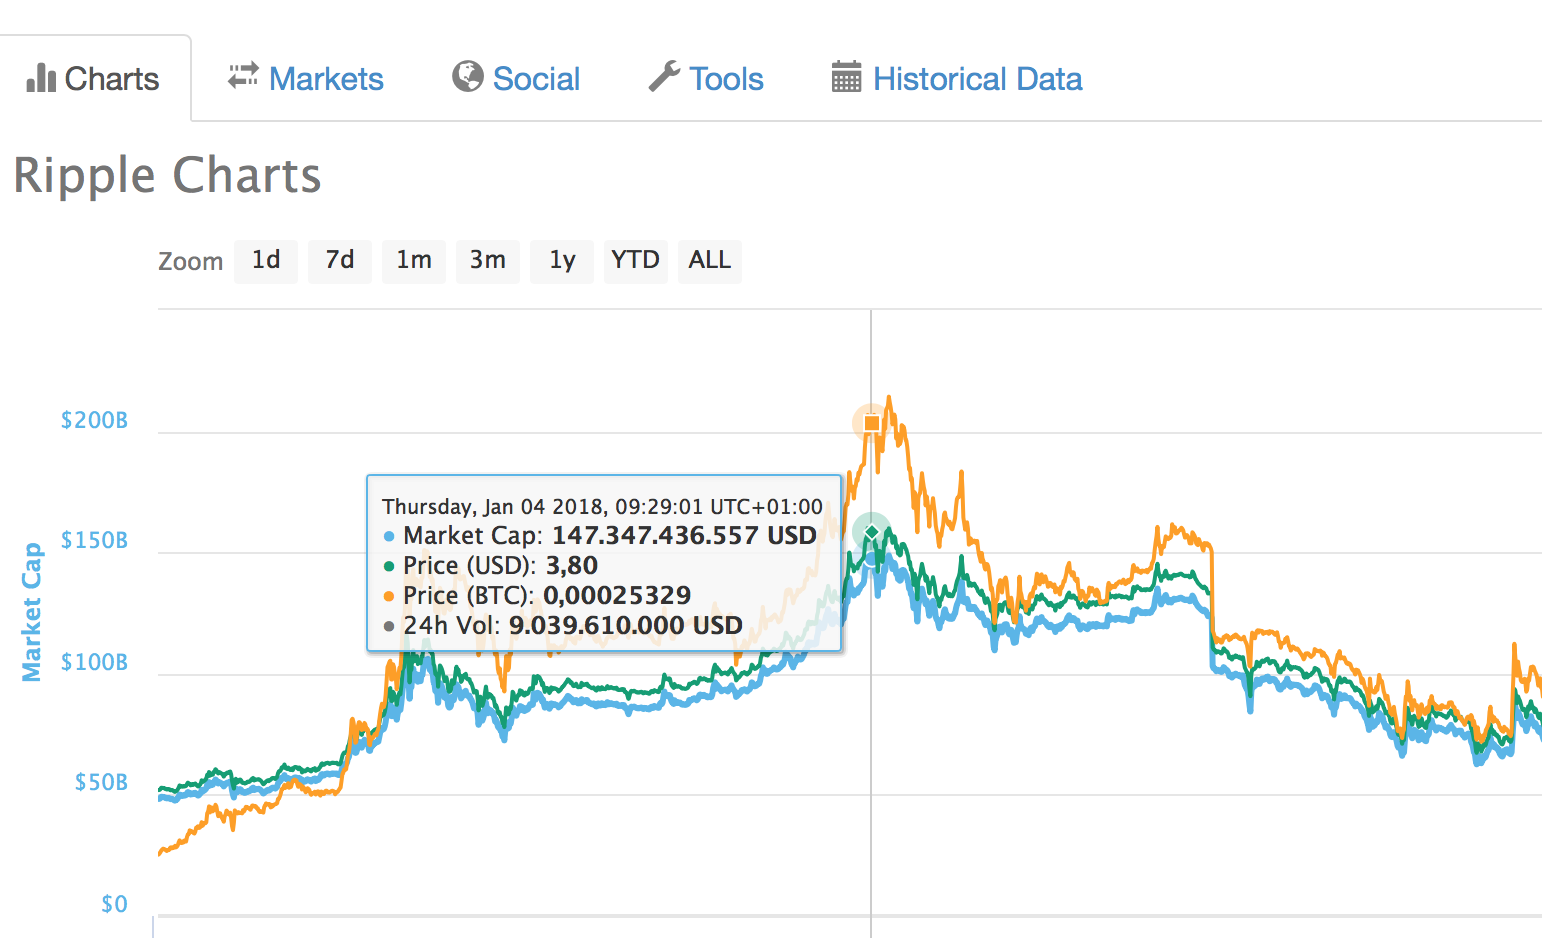
Task: Click the Zoom label
Action: pyautogui.click(x=190, y=262)
